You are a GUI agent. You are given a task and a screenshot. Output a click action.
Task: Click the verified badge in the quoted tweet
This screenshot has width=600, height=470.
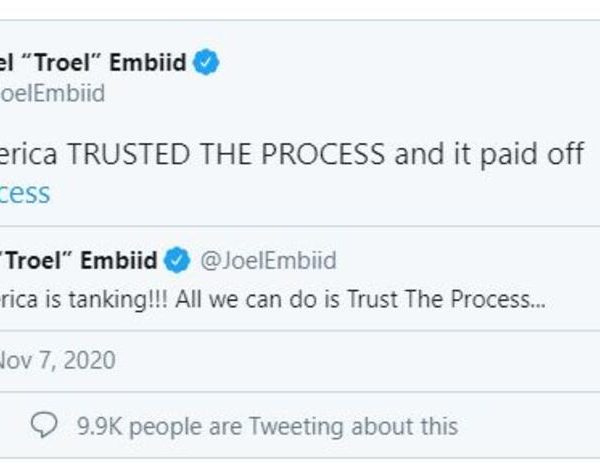pyautogui.click(x=177, y=262)
